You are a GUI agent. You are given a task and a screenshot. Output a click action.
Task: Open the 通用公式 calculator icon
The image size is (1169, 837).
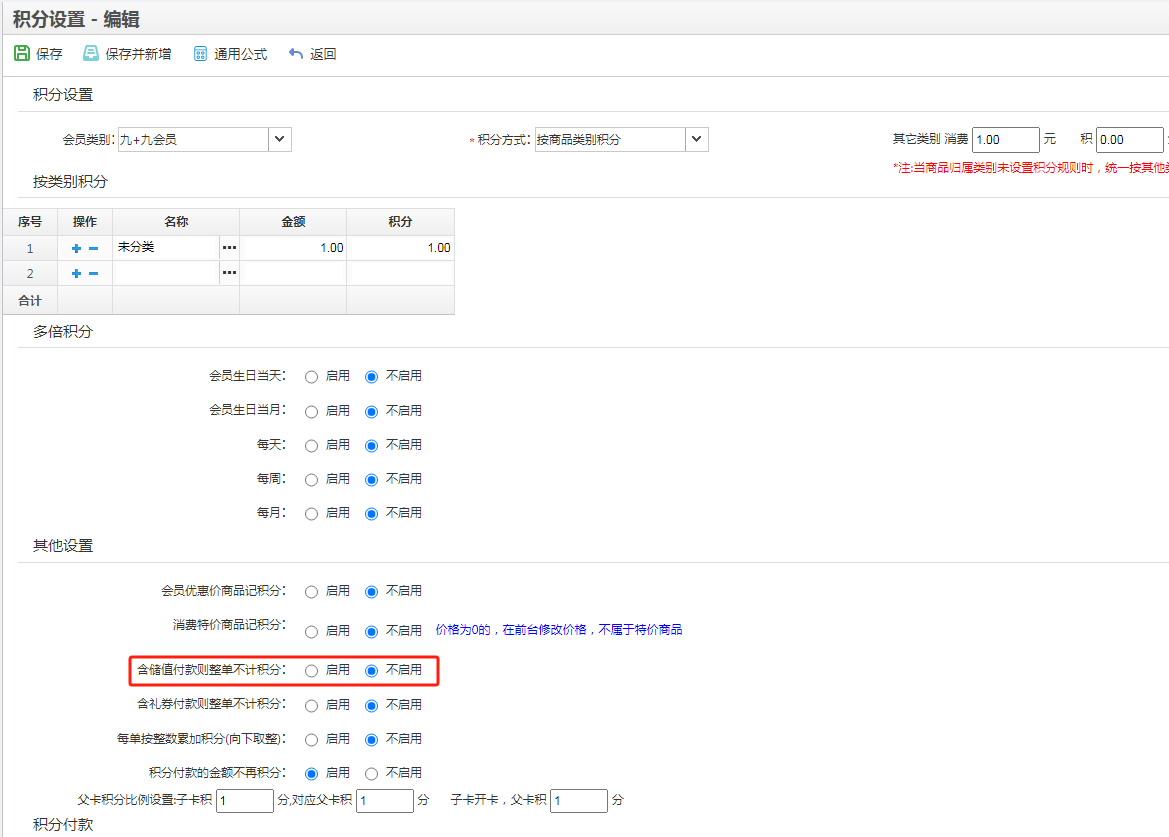(200, 54)
